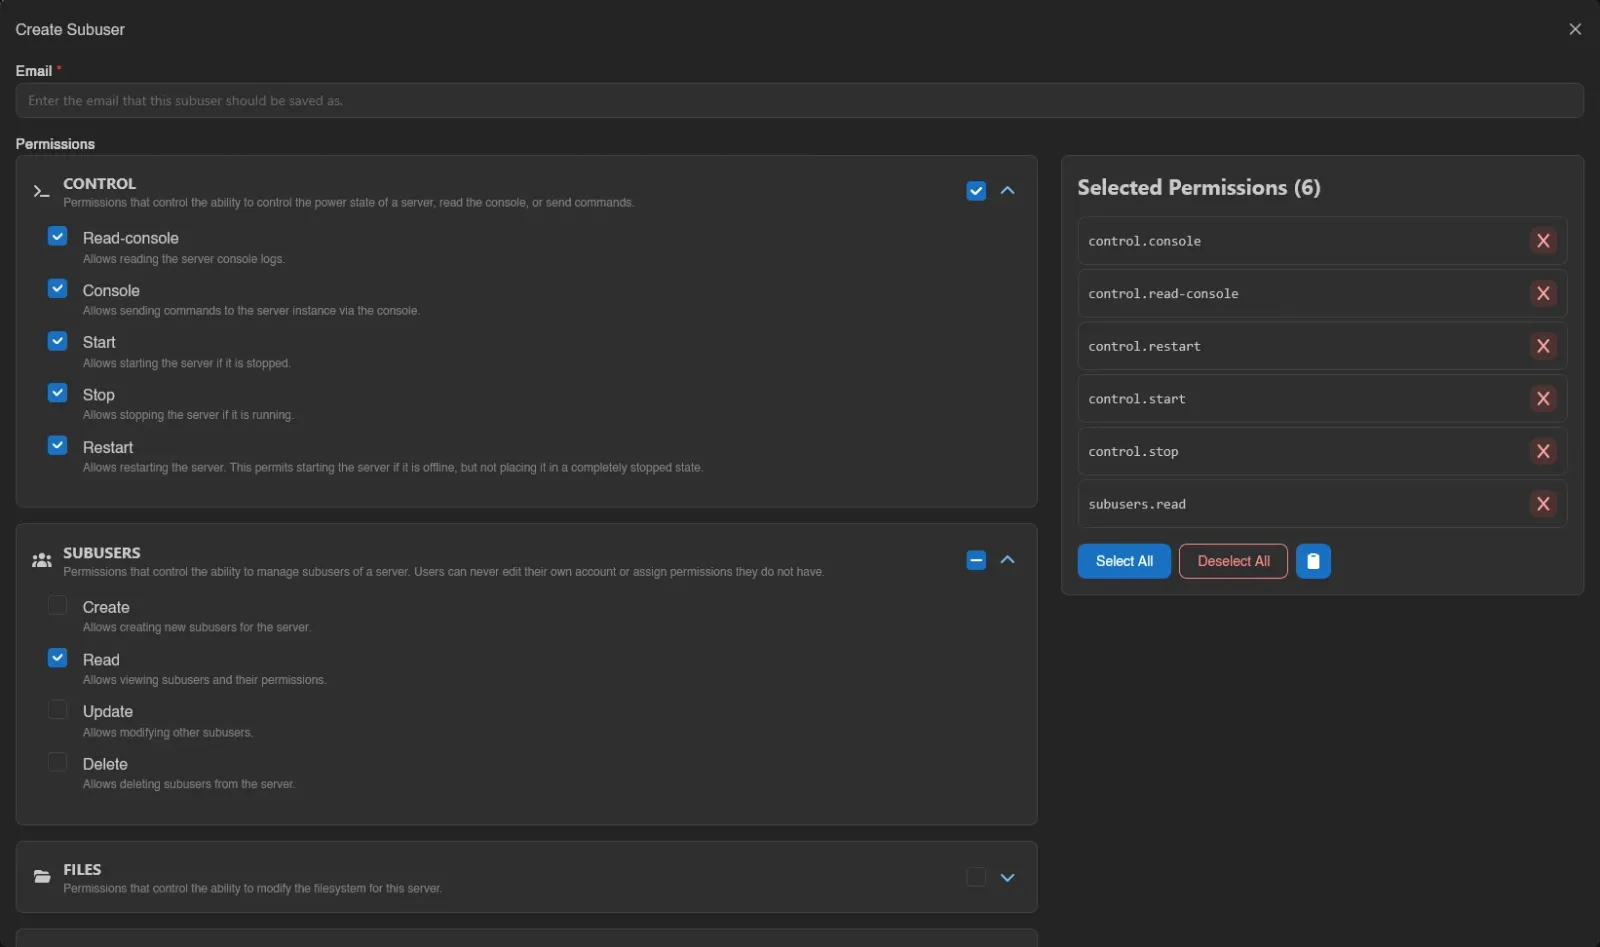This screenshot has height=947, width=1600.
Task: Toggle all SUBUSERS permissions checkbox
Action: (x=976, y=560)
